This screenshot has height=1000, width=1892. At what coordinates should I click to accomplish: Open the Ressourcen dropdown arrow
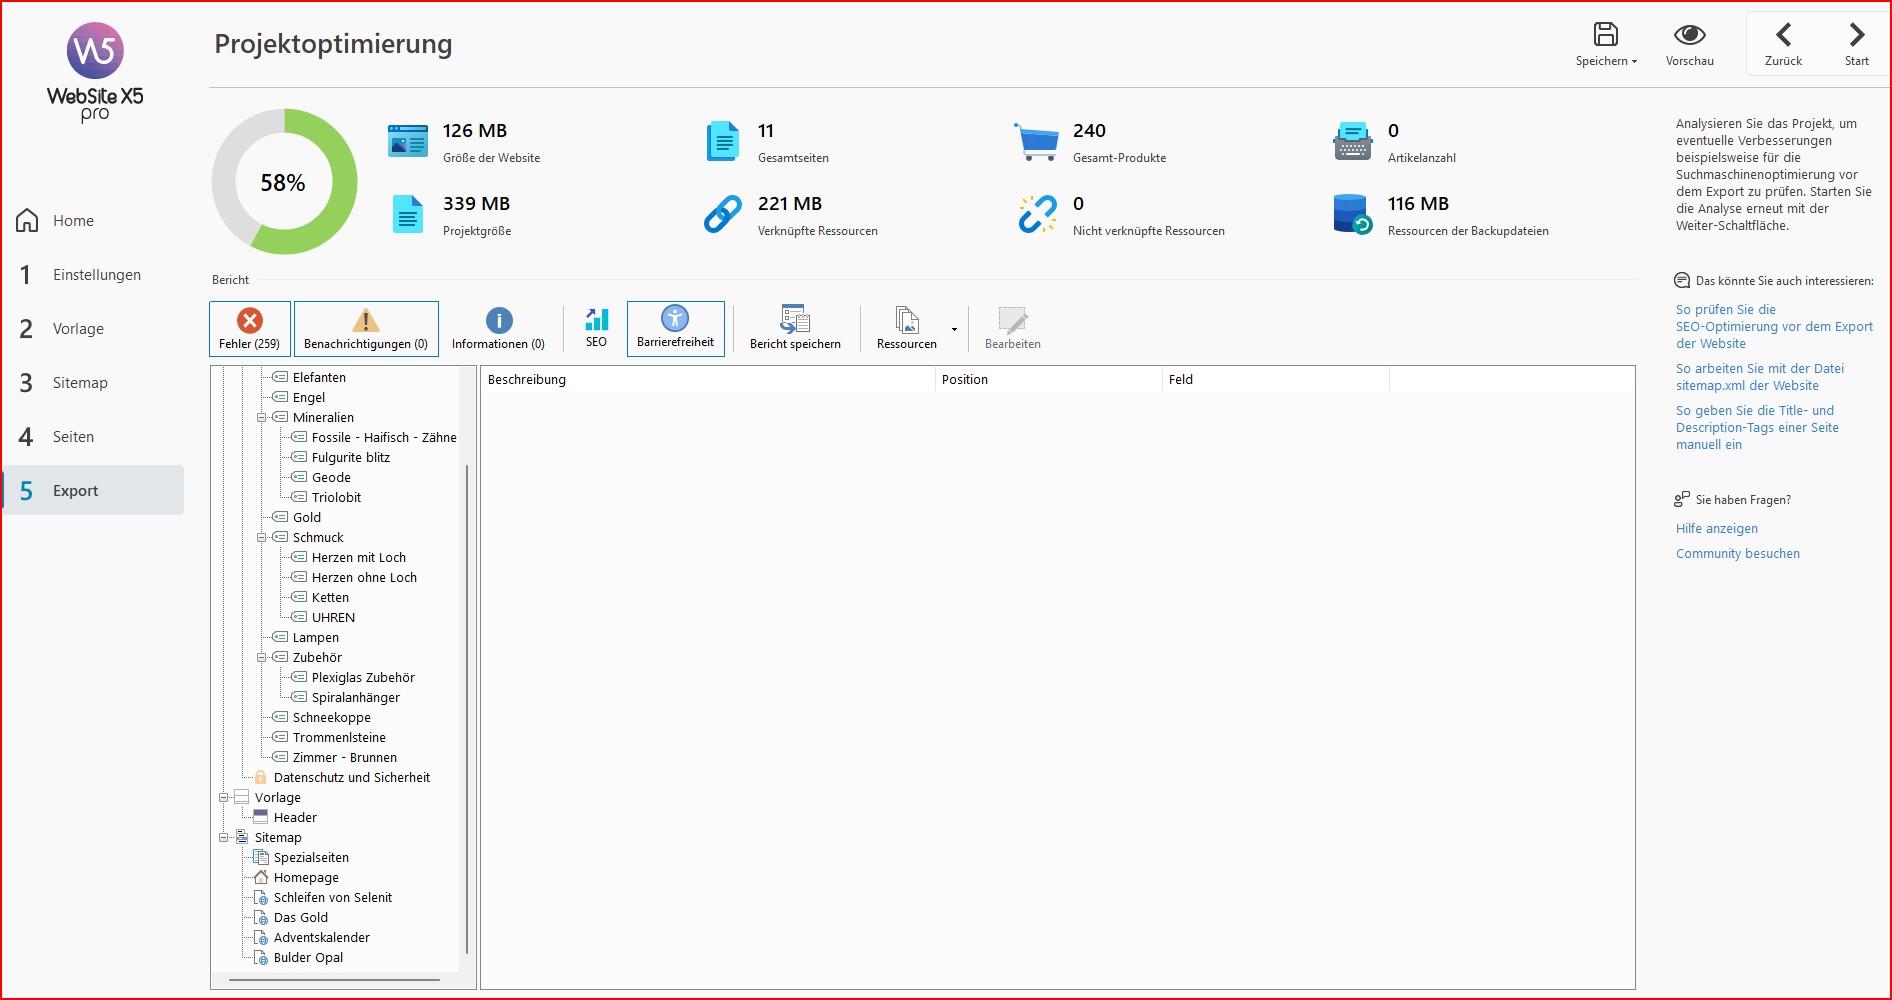(x=954, y=329)
